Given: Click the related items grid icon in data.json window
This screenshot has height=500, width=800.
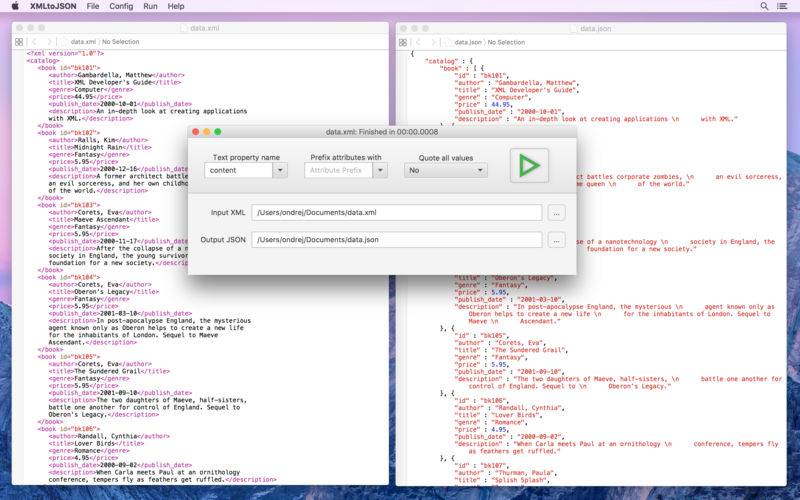Looking at the screenshot, I should click(x=403, y=42).
